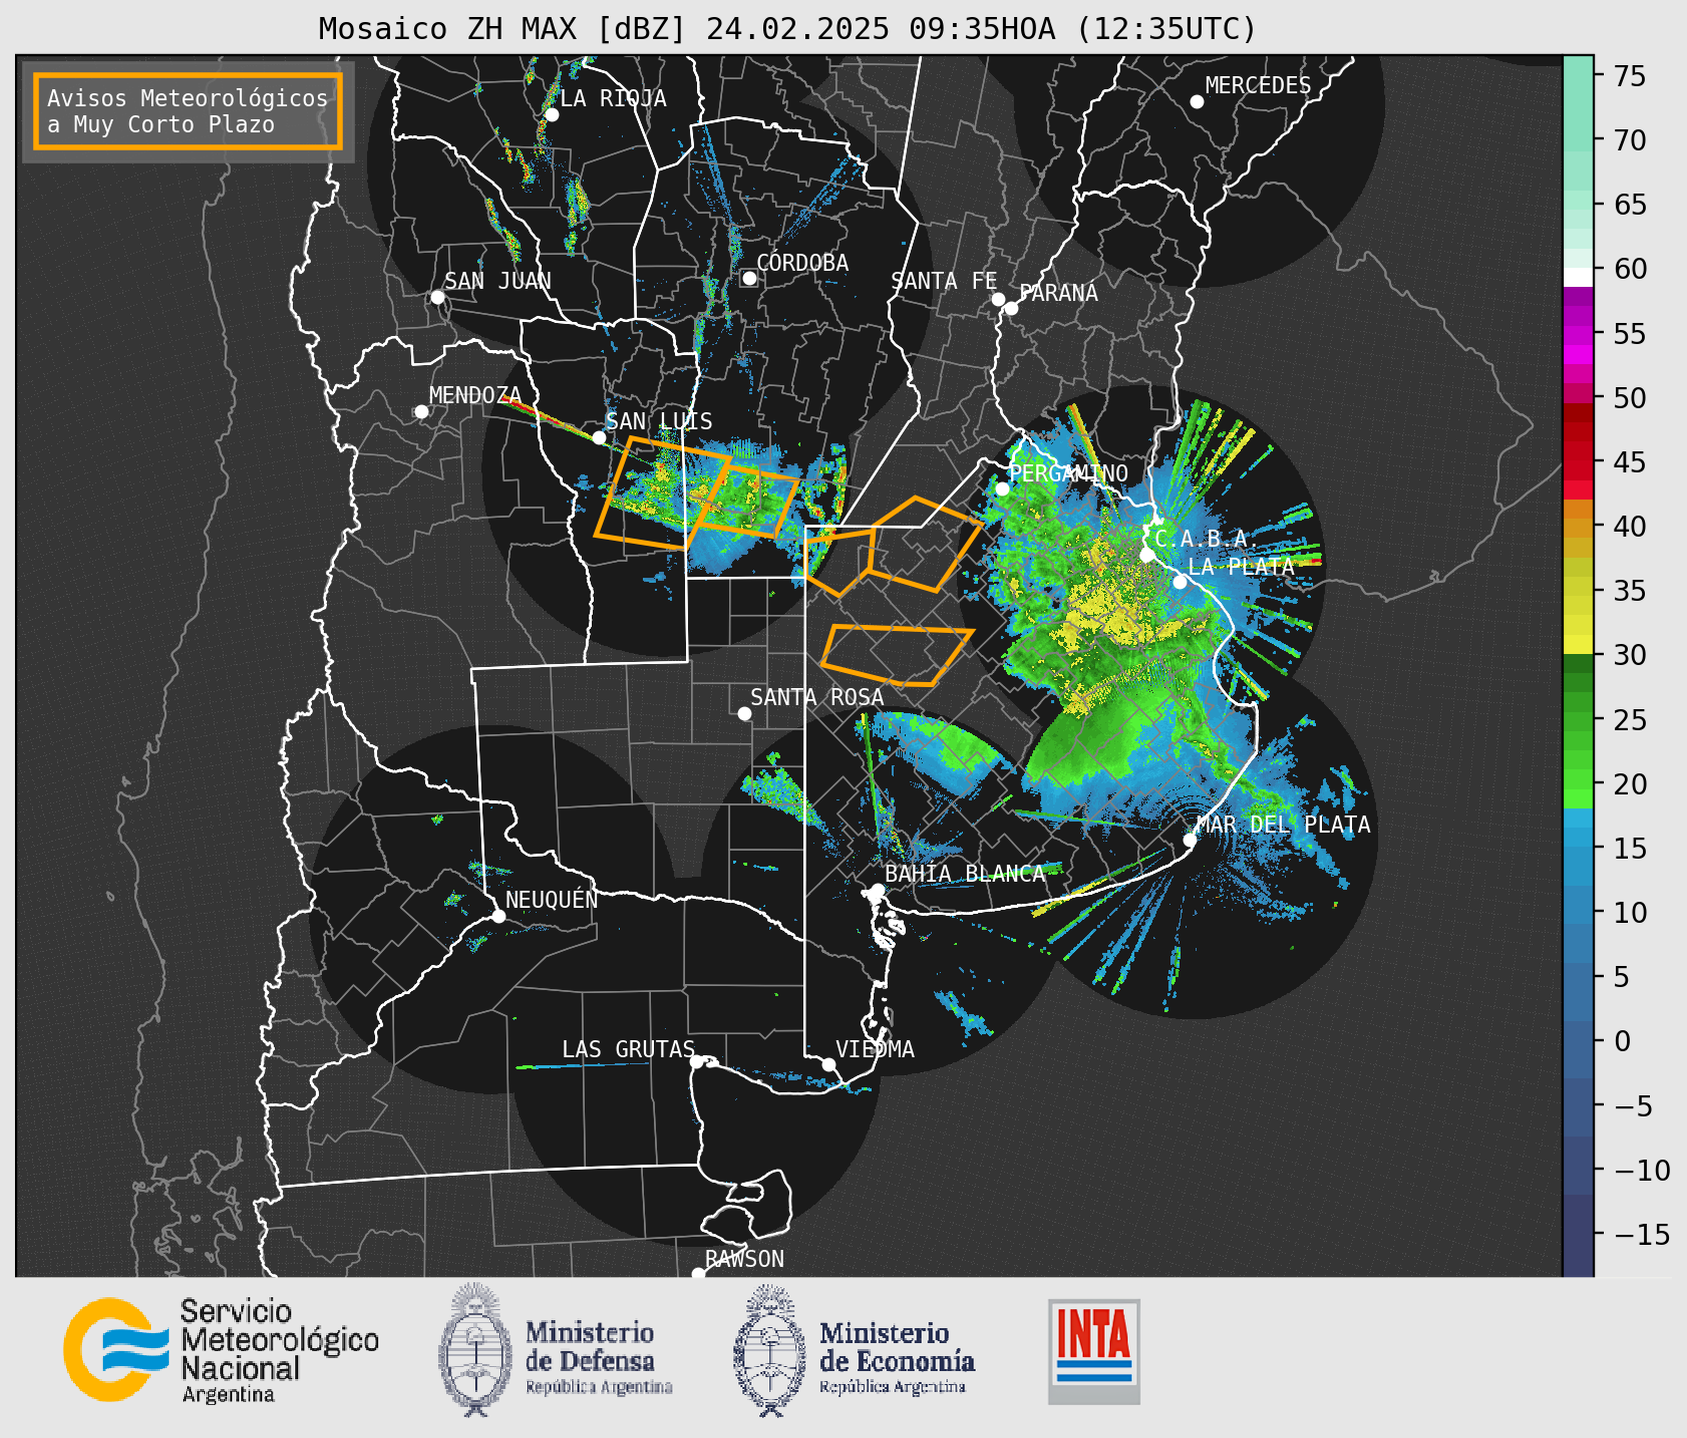Click the LA RIOJA city label

tap(613, 98)
